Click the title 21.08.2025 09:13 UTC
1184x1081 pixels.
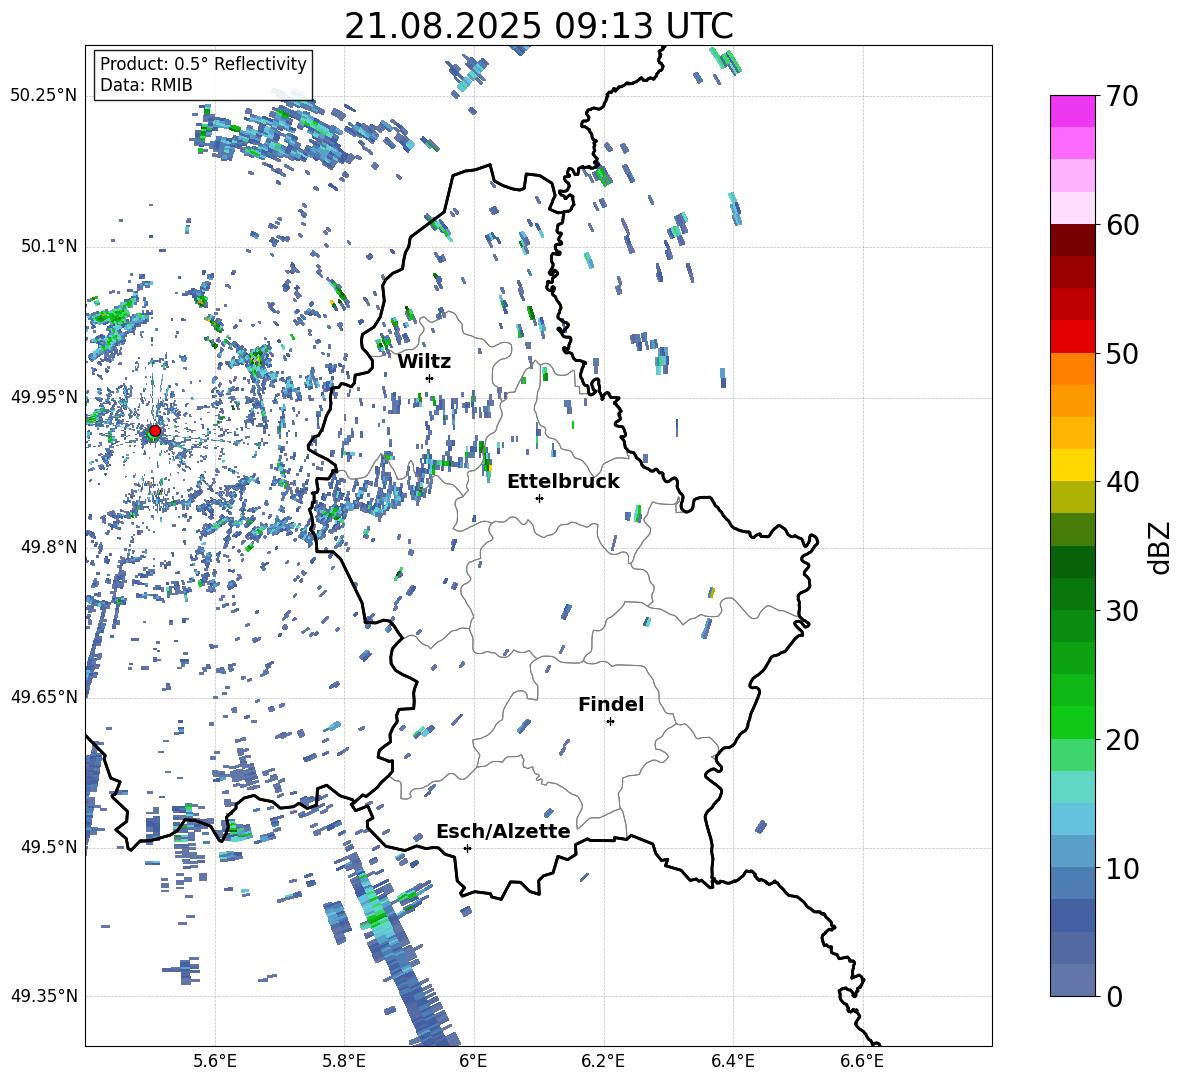pyautogui.click(x=538, y=26)
